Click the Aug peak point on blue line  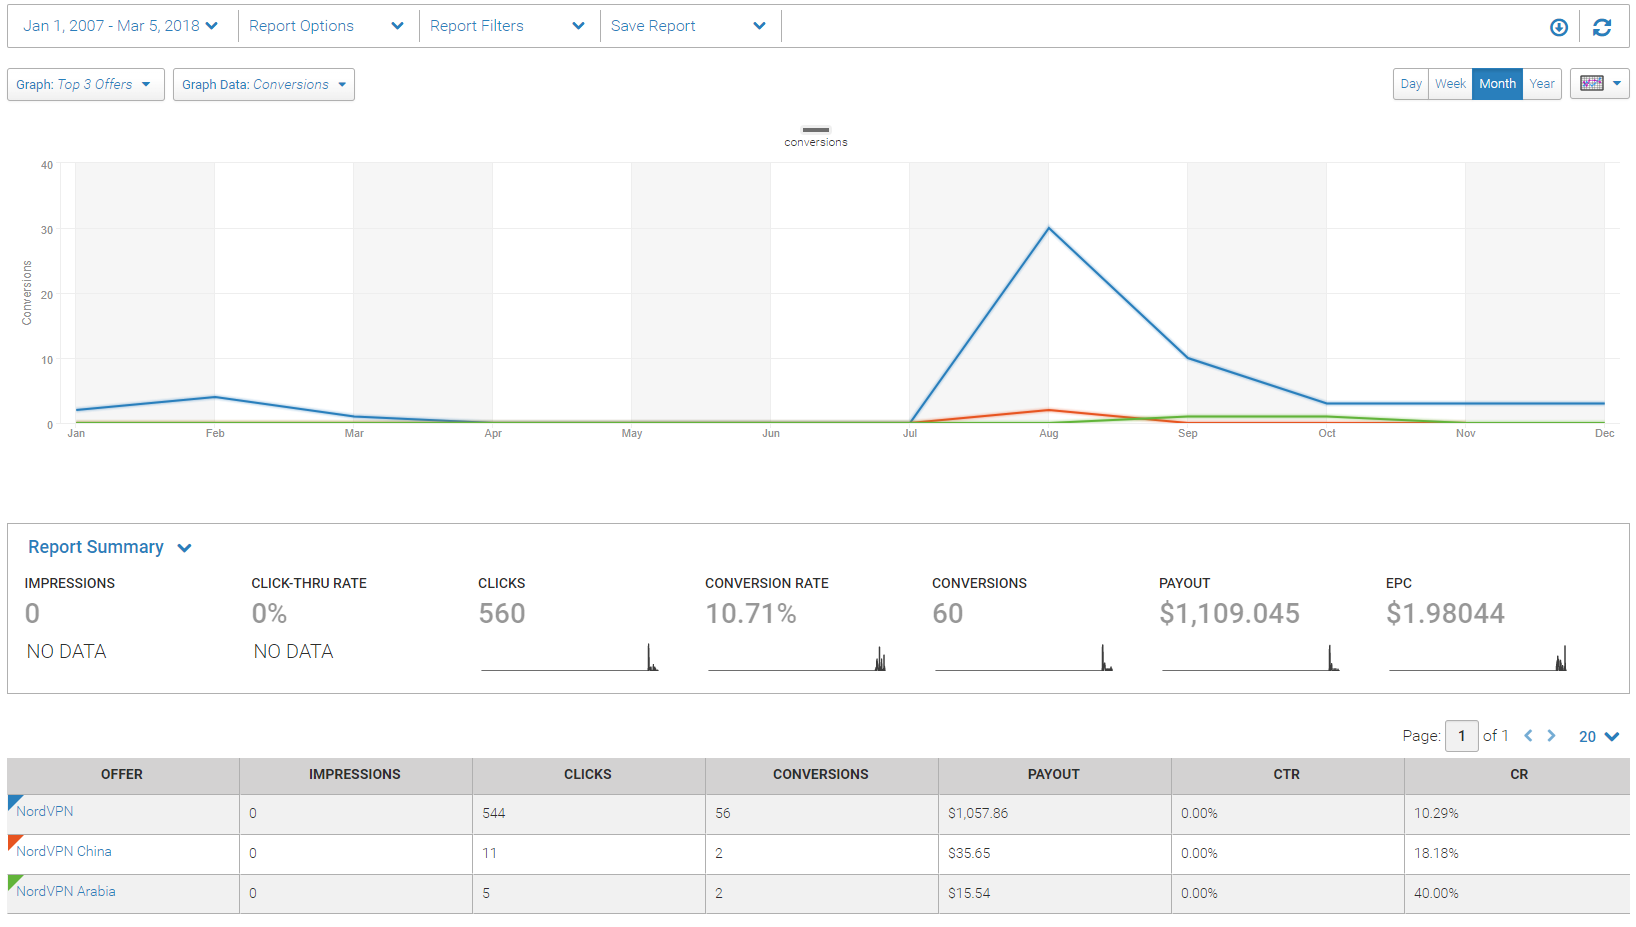coord(1048,228)
